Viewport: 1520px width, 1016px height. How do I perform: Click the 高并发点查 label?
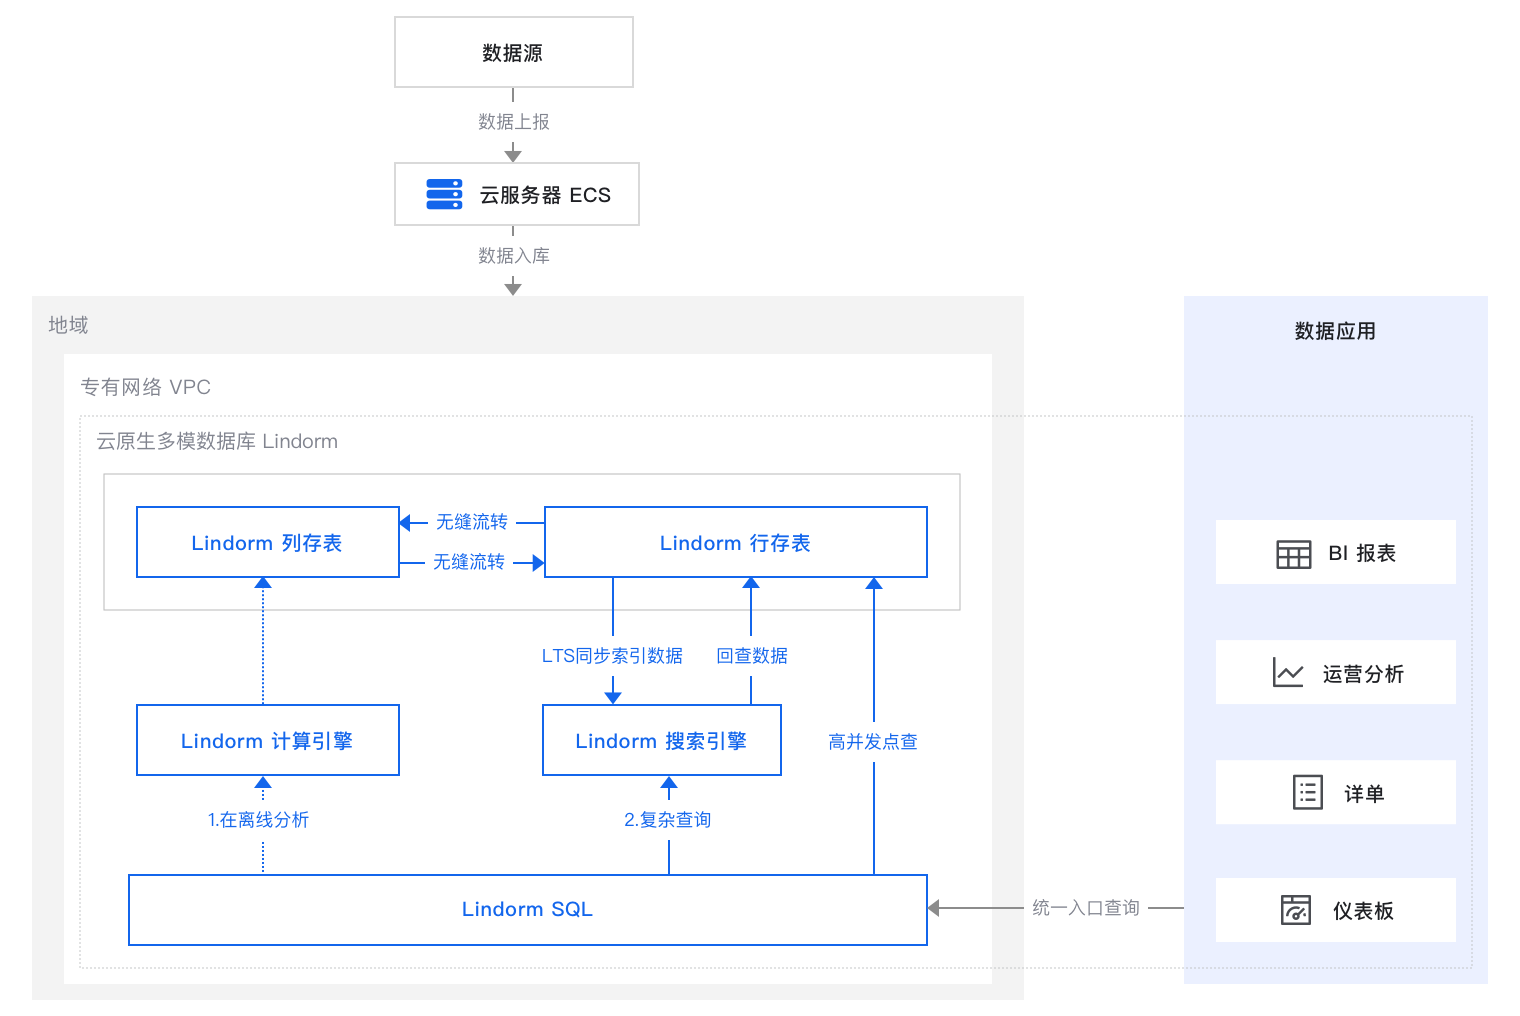coord(873,742)
